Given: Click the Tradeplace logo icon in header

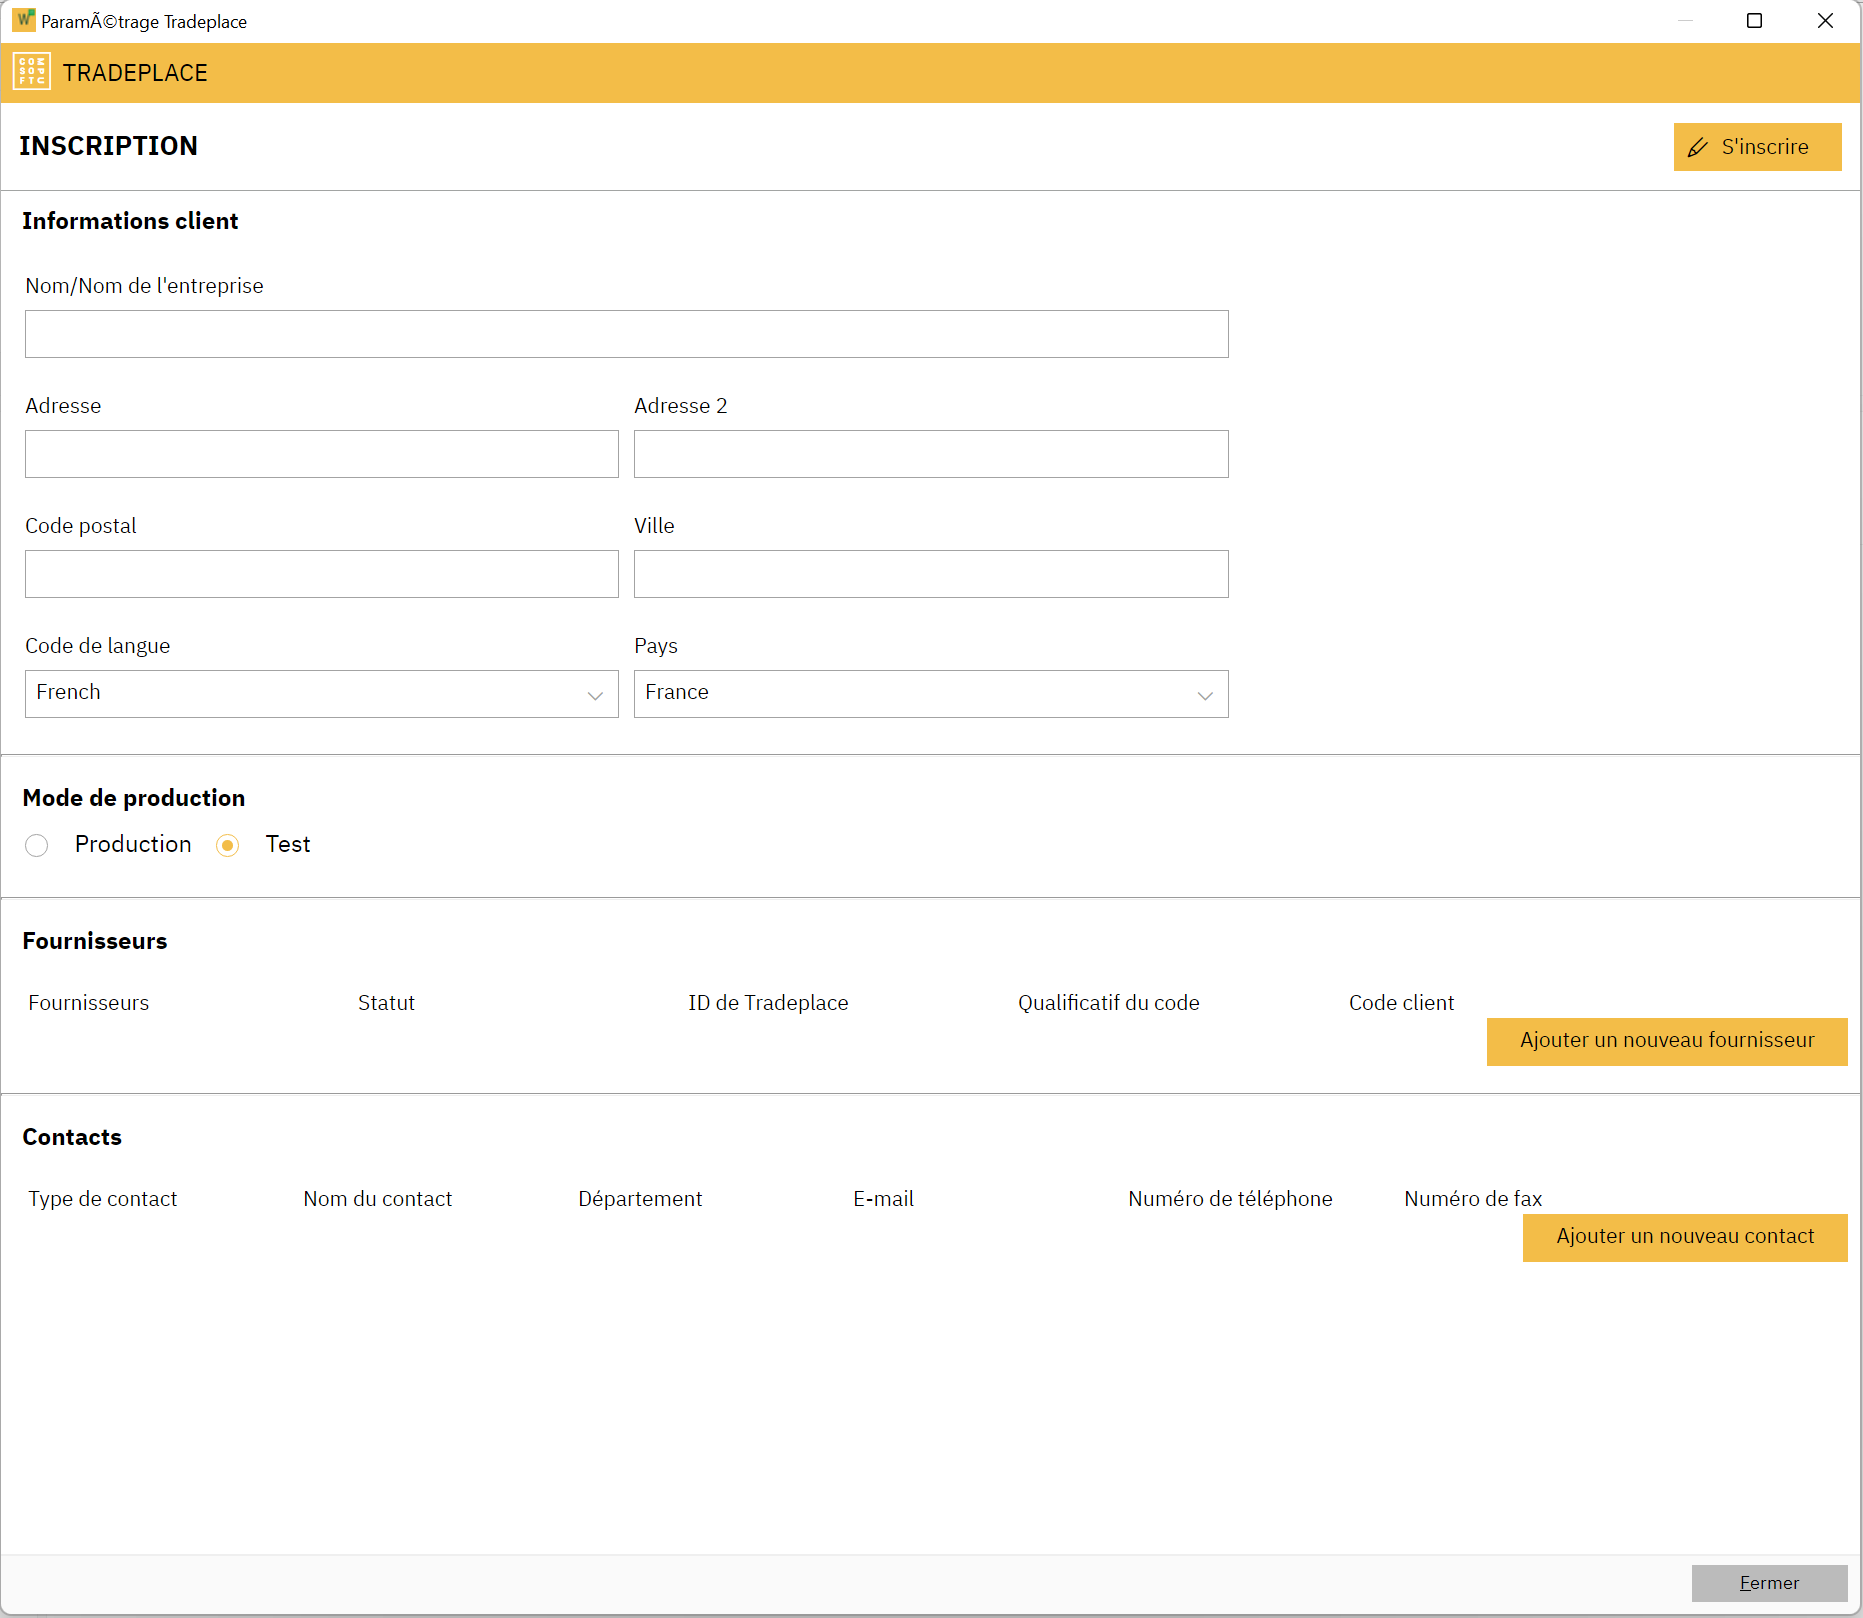Looking at the screenshot, I should (x=32, y=72).
